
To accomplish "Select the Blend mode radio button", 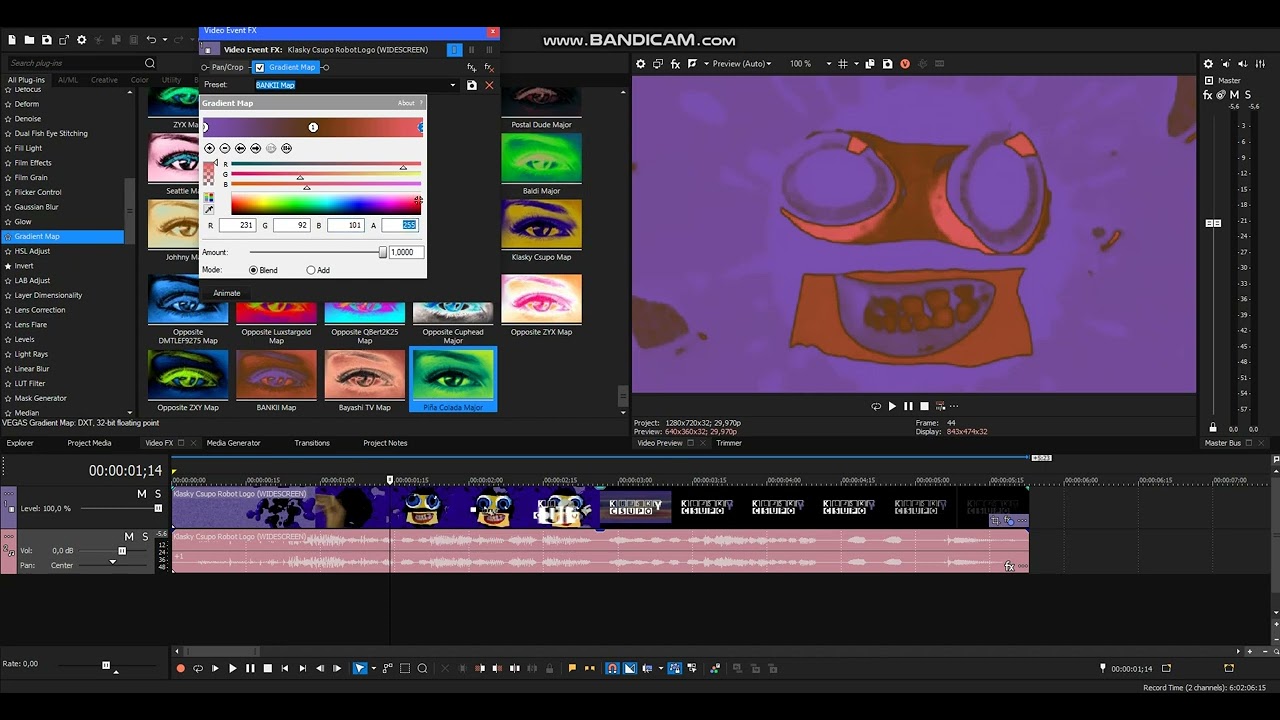I will 253,270.
